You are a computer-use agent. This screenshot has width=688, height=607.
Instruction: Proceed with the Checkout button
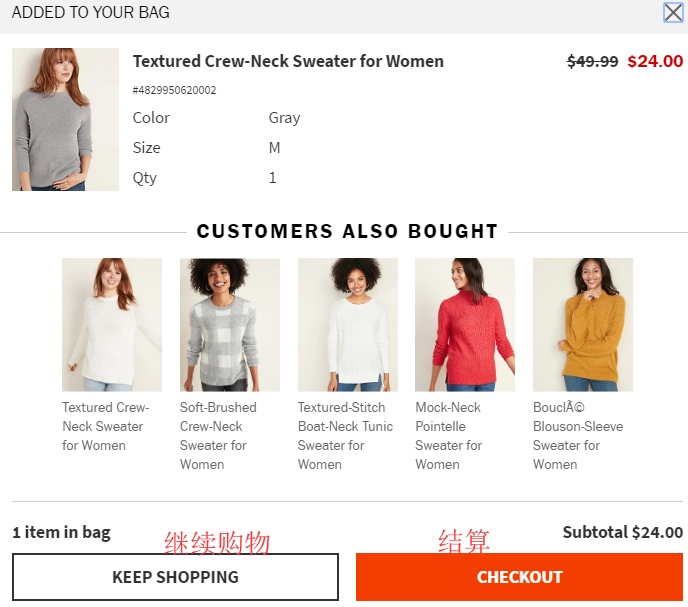519,577
